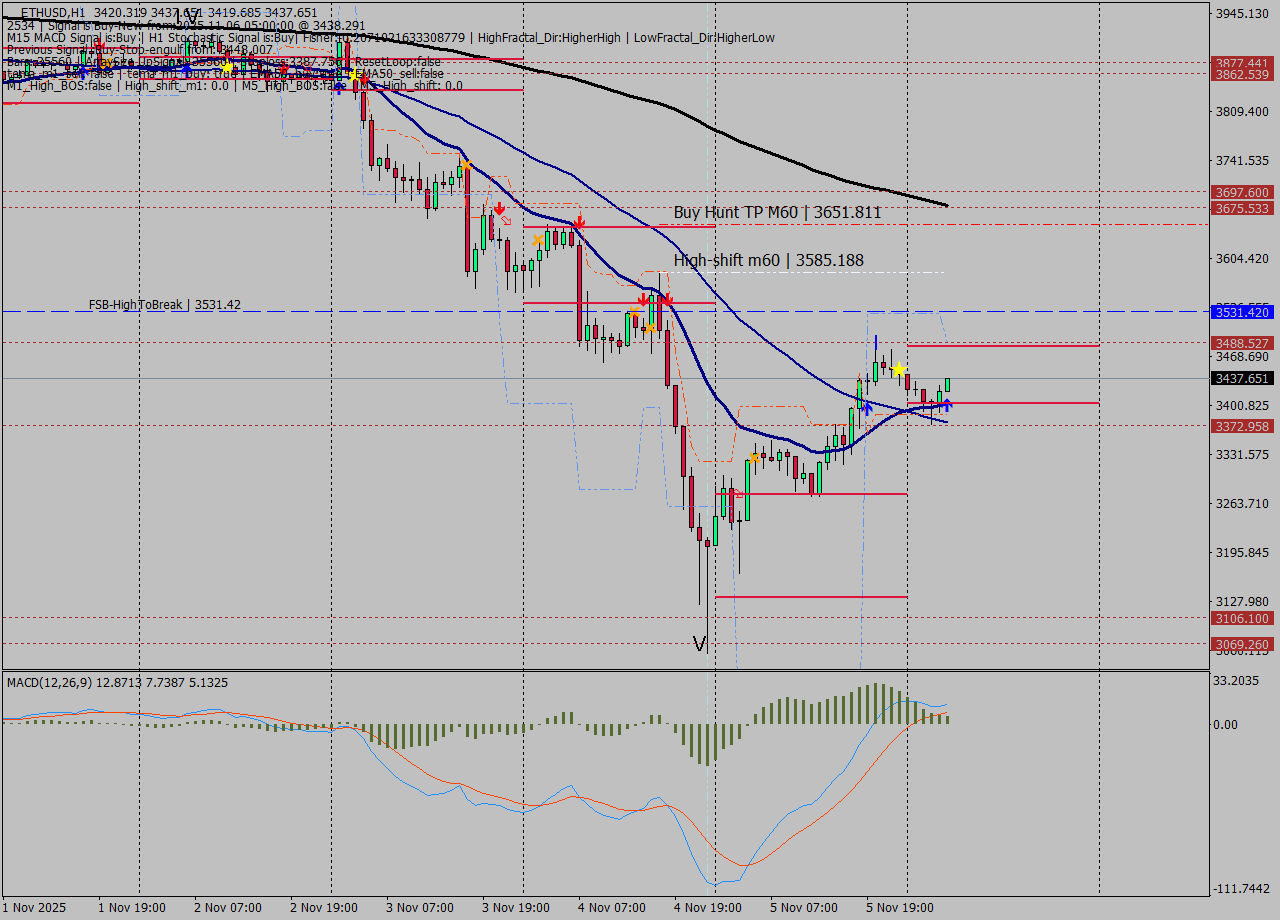This screenshot has height=920, width=1280.
Task: Click the current price 3437.651 tag
Action: pyautogui.click(x=1241, y=378)
